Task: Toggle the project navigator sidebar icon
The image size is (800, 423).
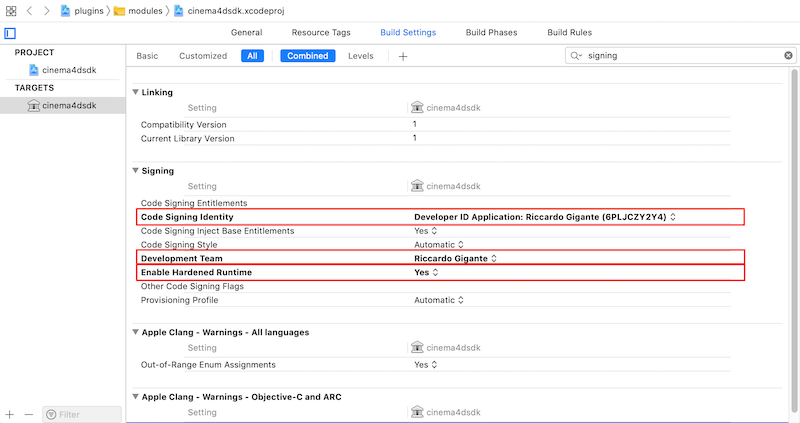Action: coord(10,33)
